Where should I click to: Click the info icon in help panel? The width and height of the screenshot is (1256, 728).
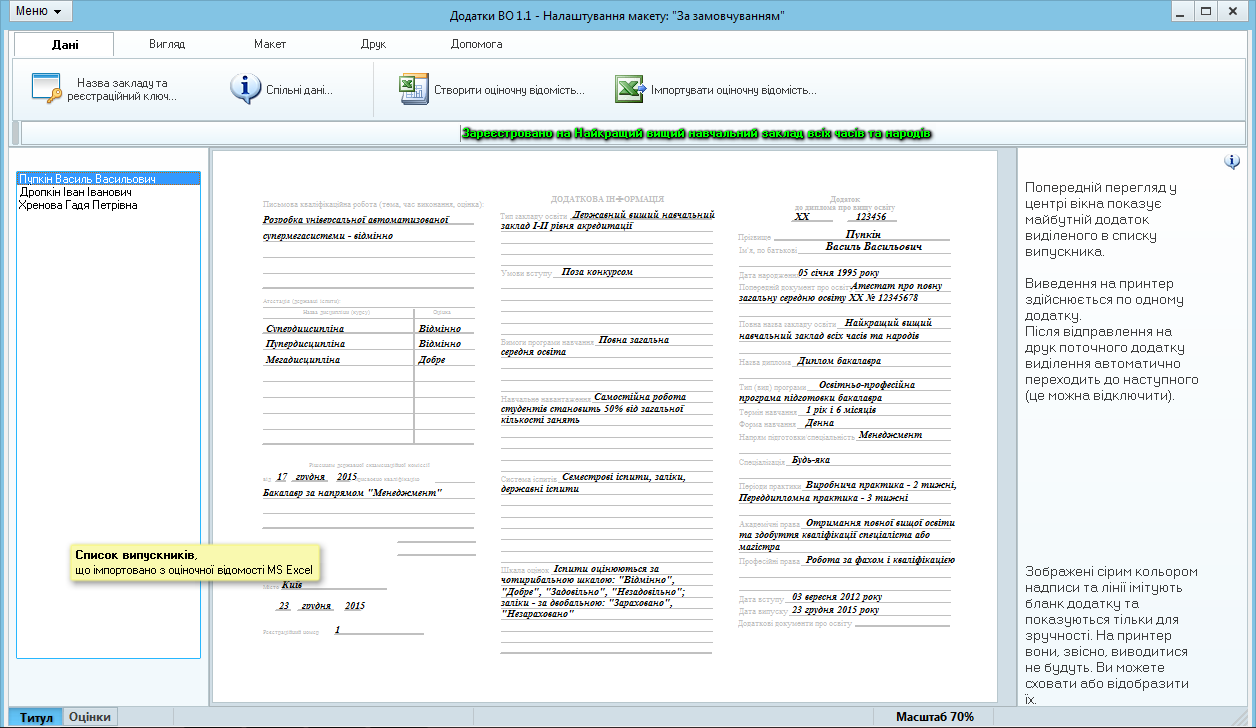coord(1232,162)
